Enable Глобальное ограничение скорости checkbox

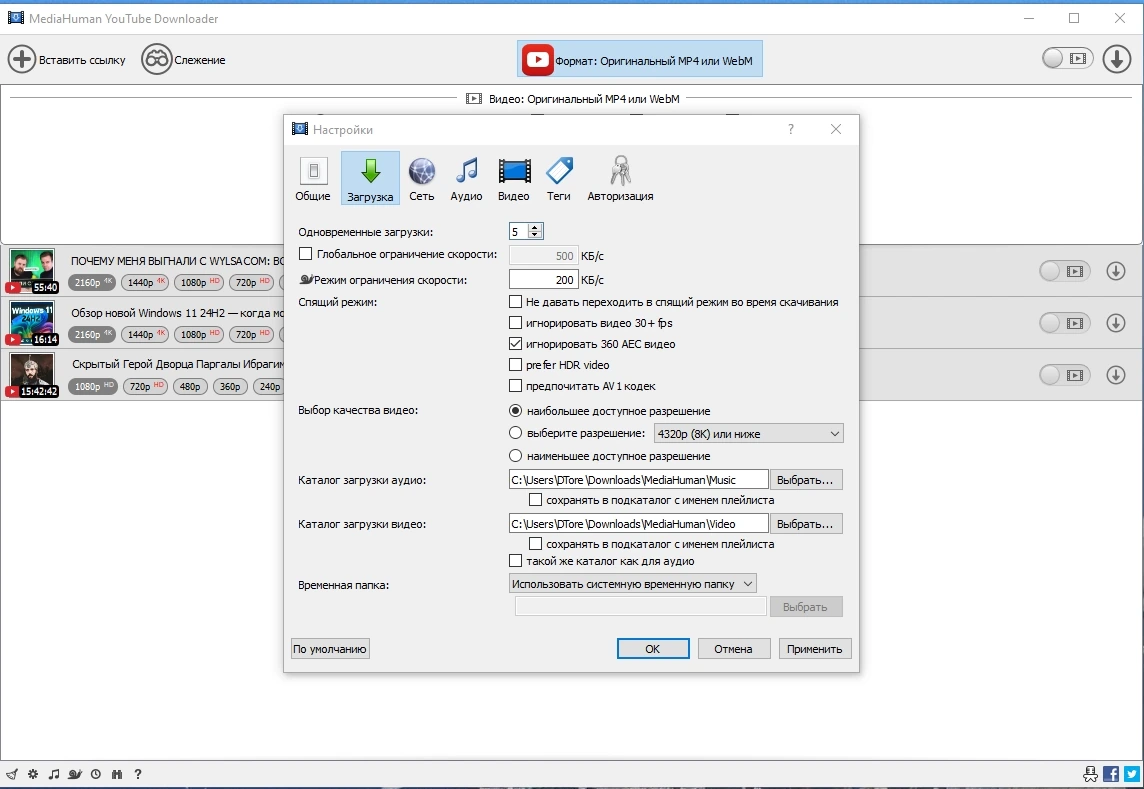[306, 254]
